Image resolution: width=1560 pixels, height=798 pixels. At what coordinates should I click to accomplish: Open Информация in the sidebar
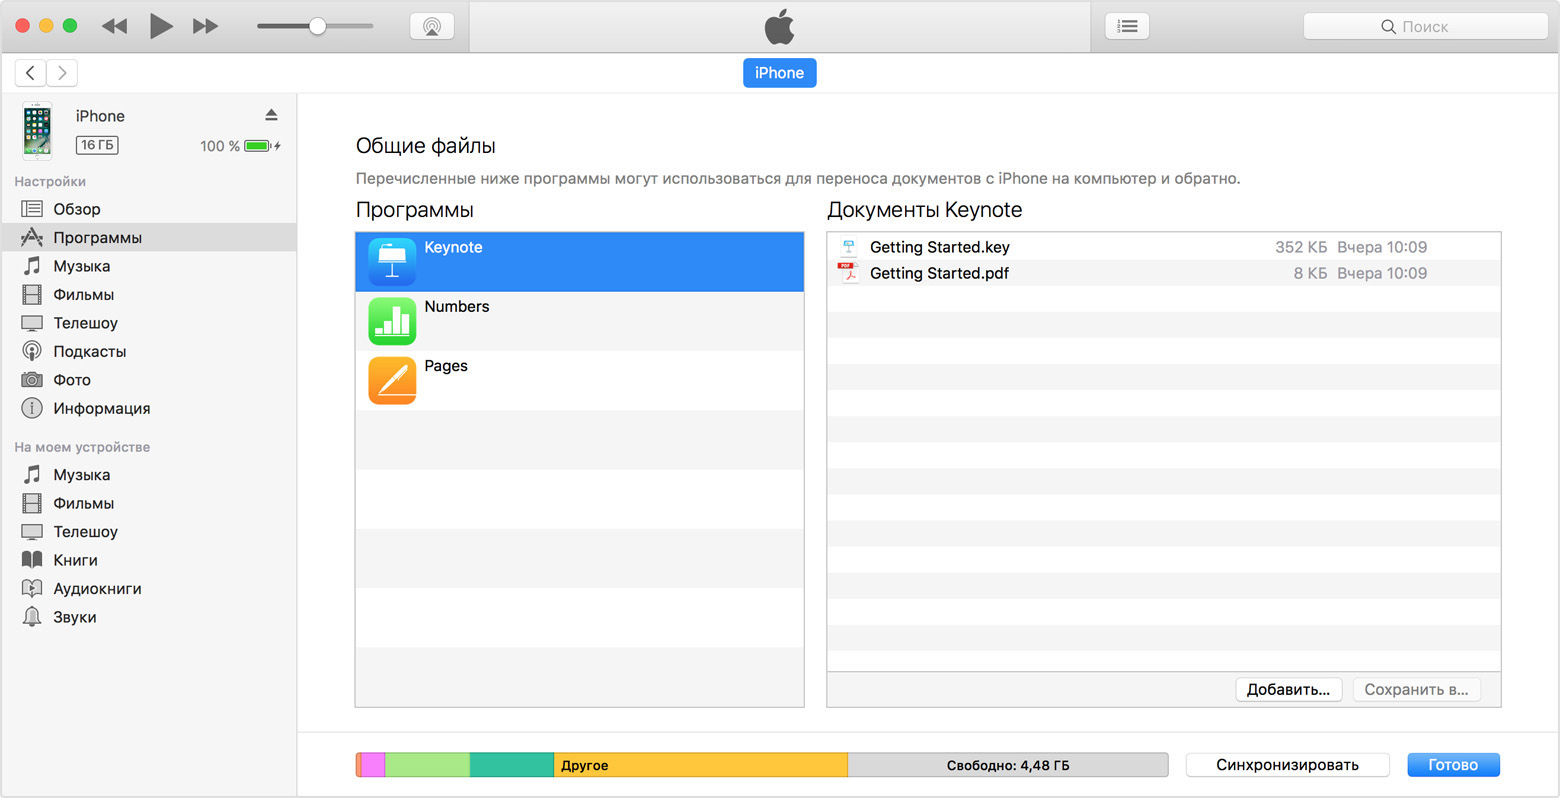click(148, 408)
